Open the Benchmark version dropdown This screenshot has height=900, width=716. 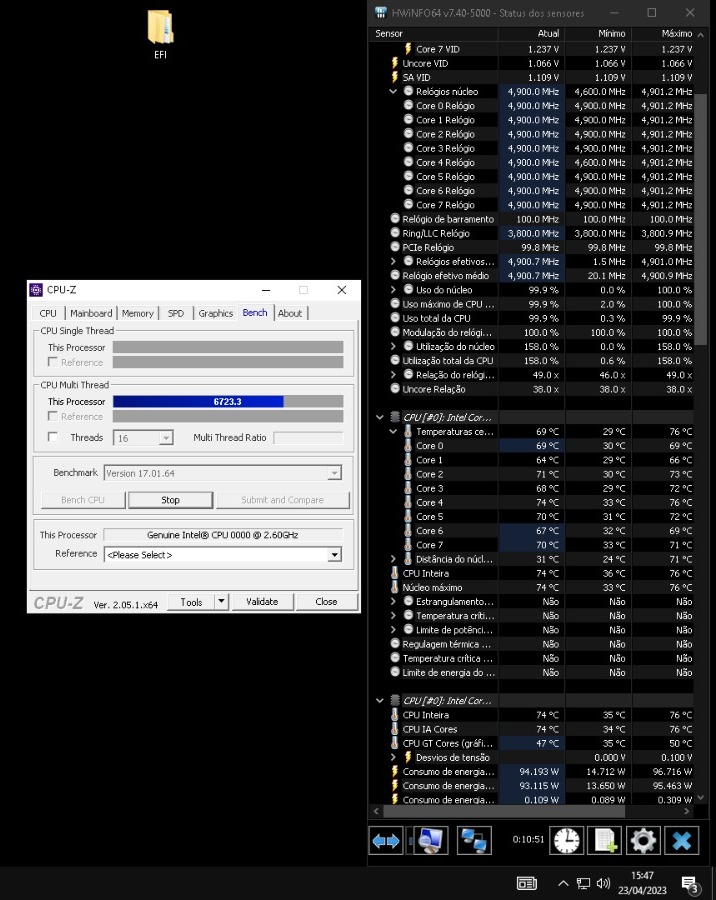334,473
